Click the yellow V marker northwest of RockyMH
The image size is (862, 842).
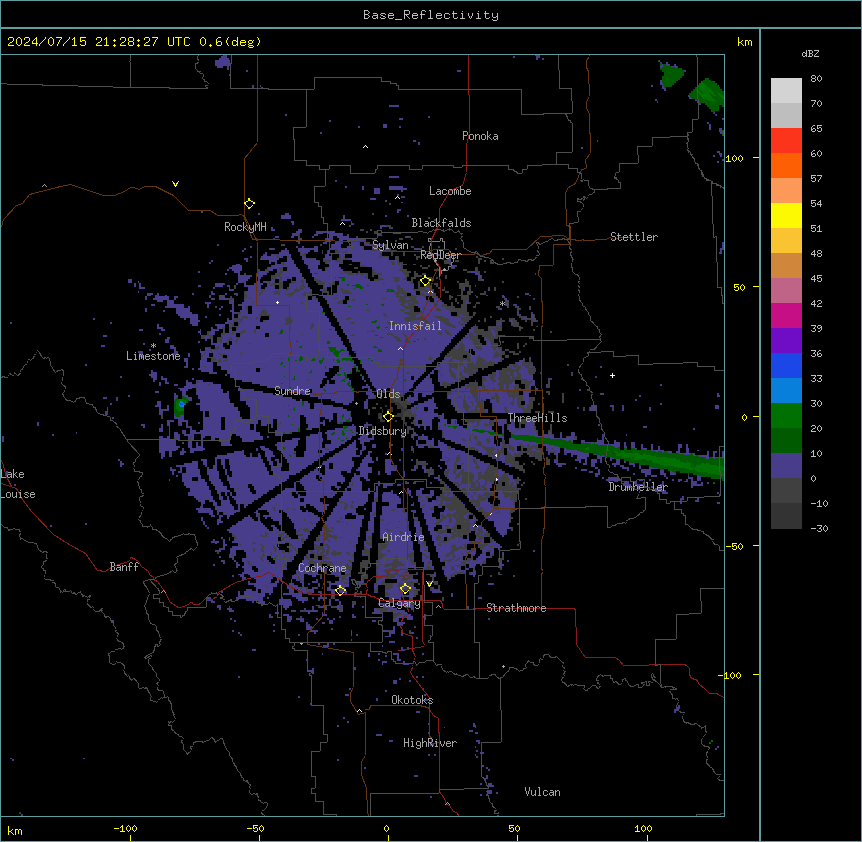point(175,184)
